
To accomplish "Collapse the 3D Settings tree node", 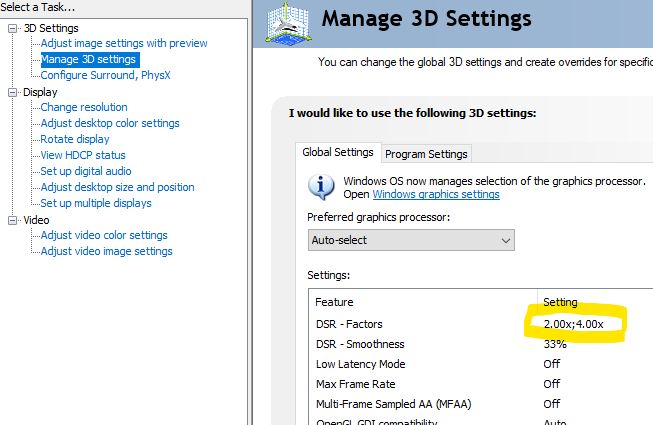I will 12,28.
